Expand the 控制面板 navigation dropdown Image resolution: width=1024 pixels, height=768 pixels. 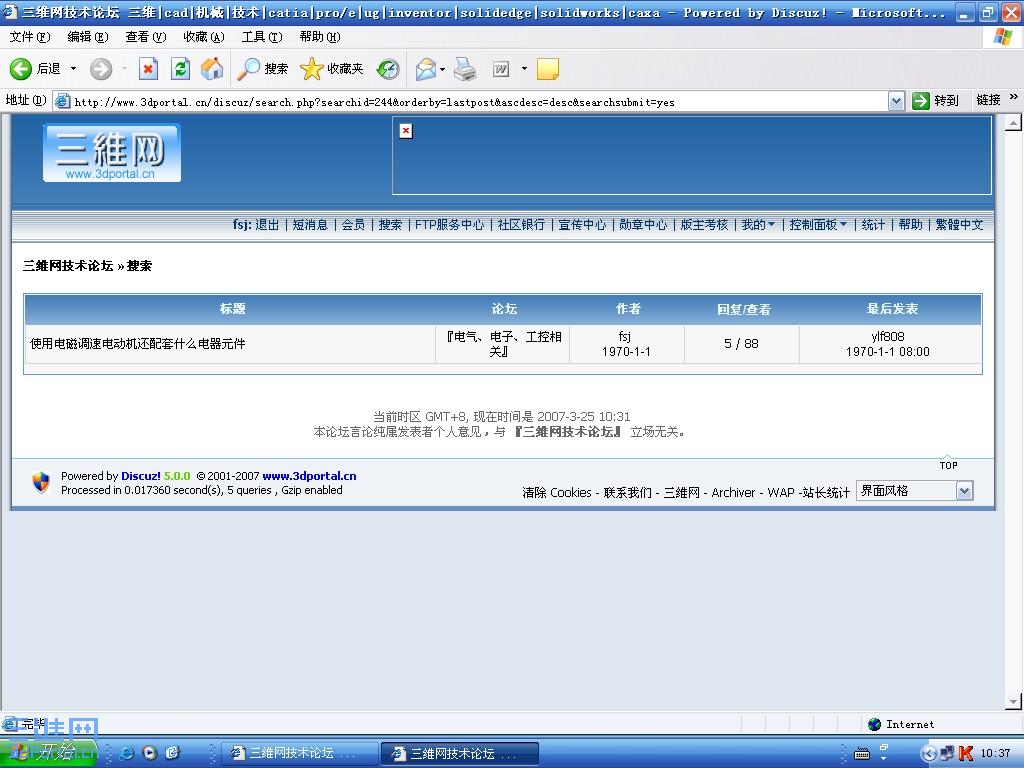(818, 225)
